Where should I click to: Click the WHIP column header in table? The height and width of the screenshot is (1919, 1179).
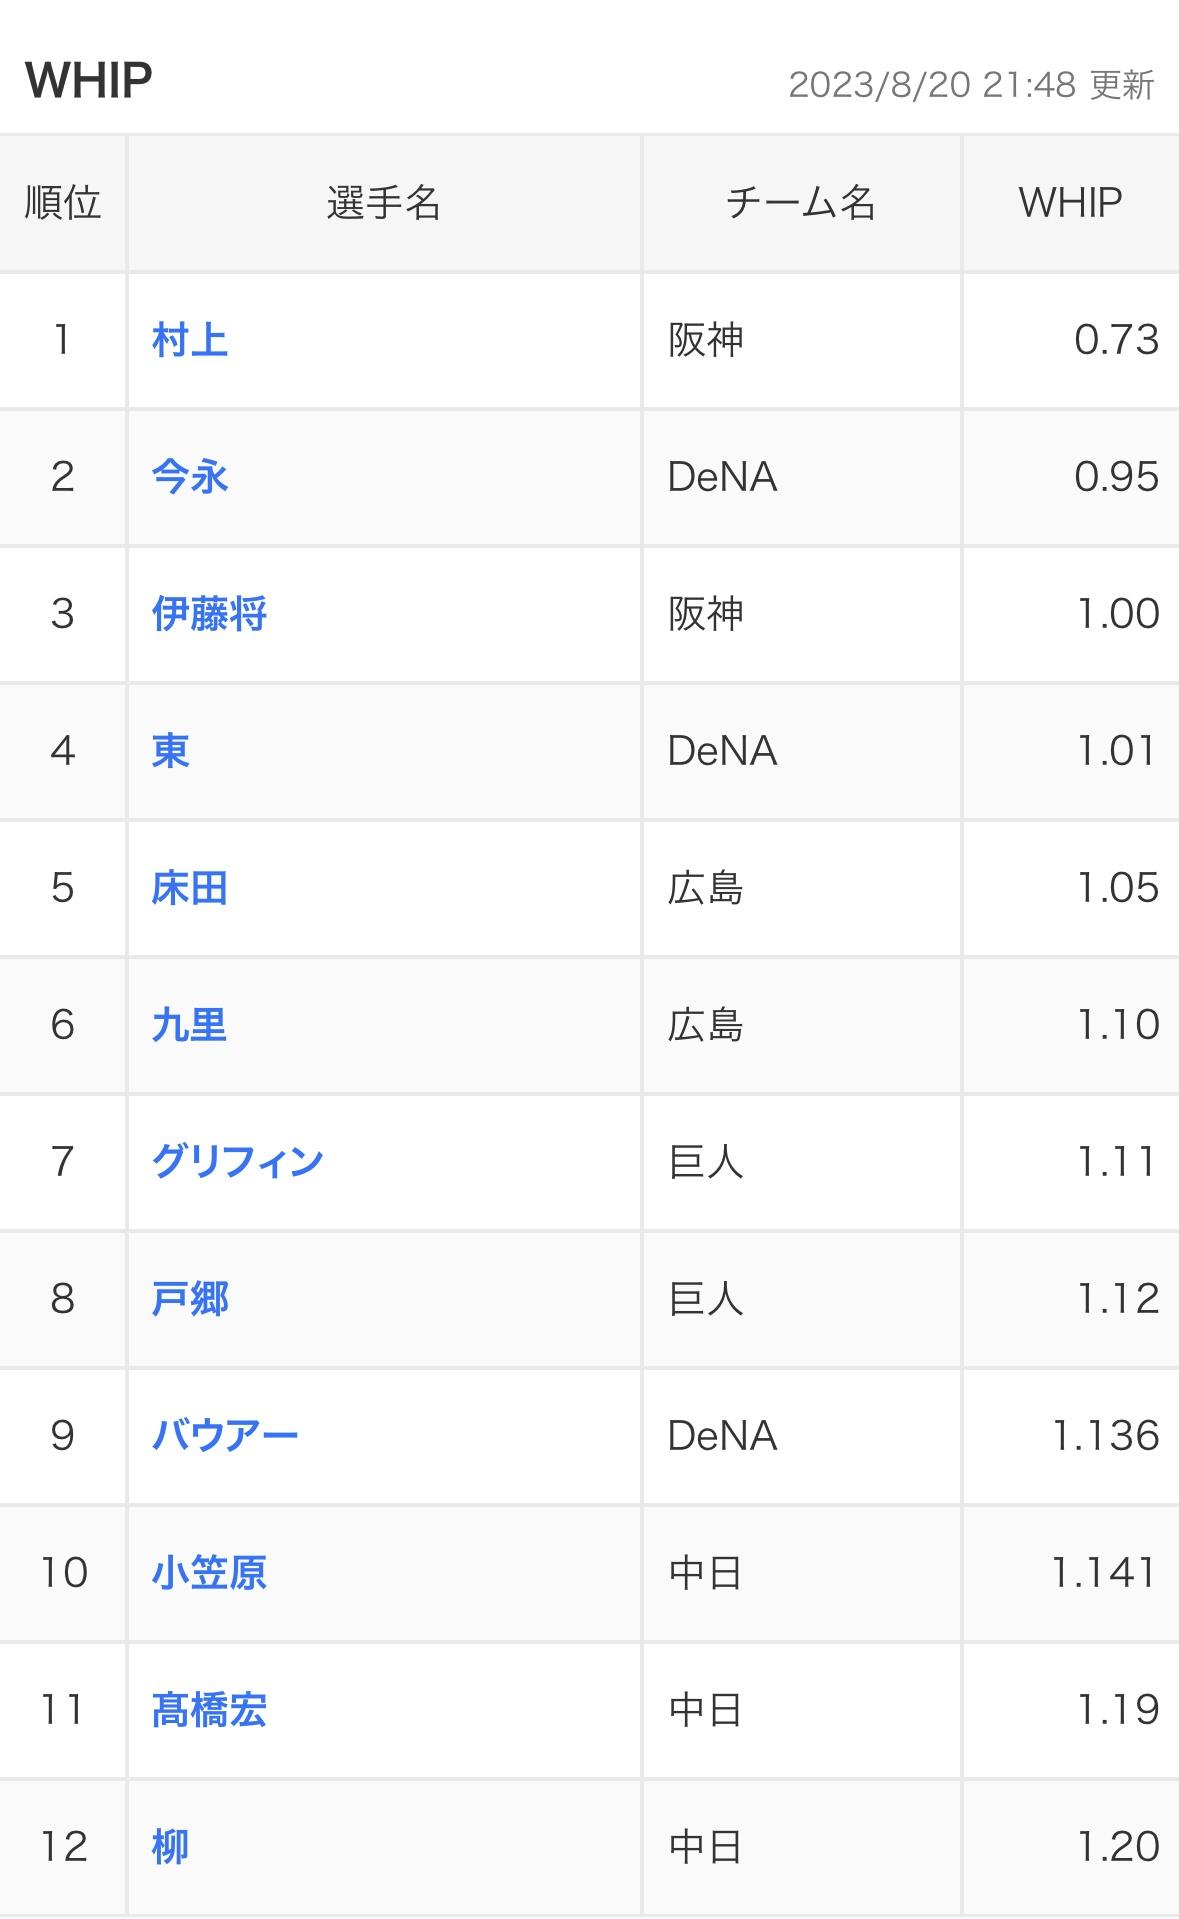tap(1070, 203)
